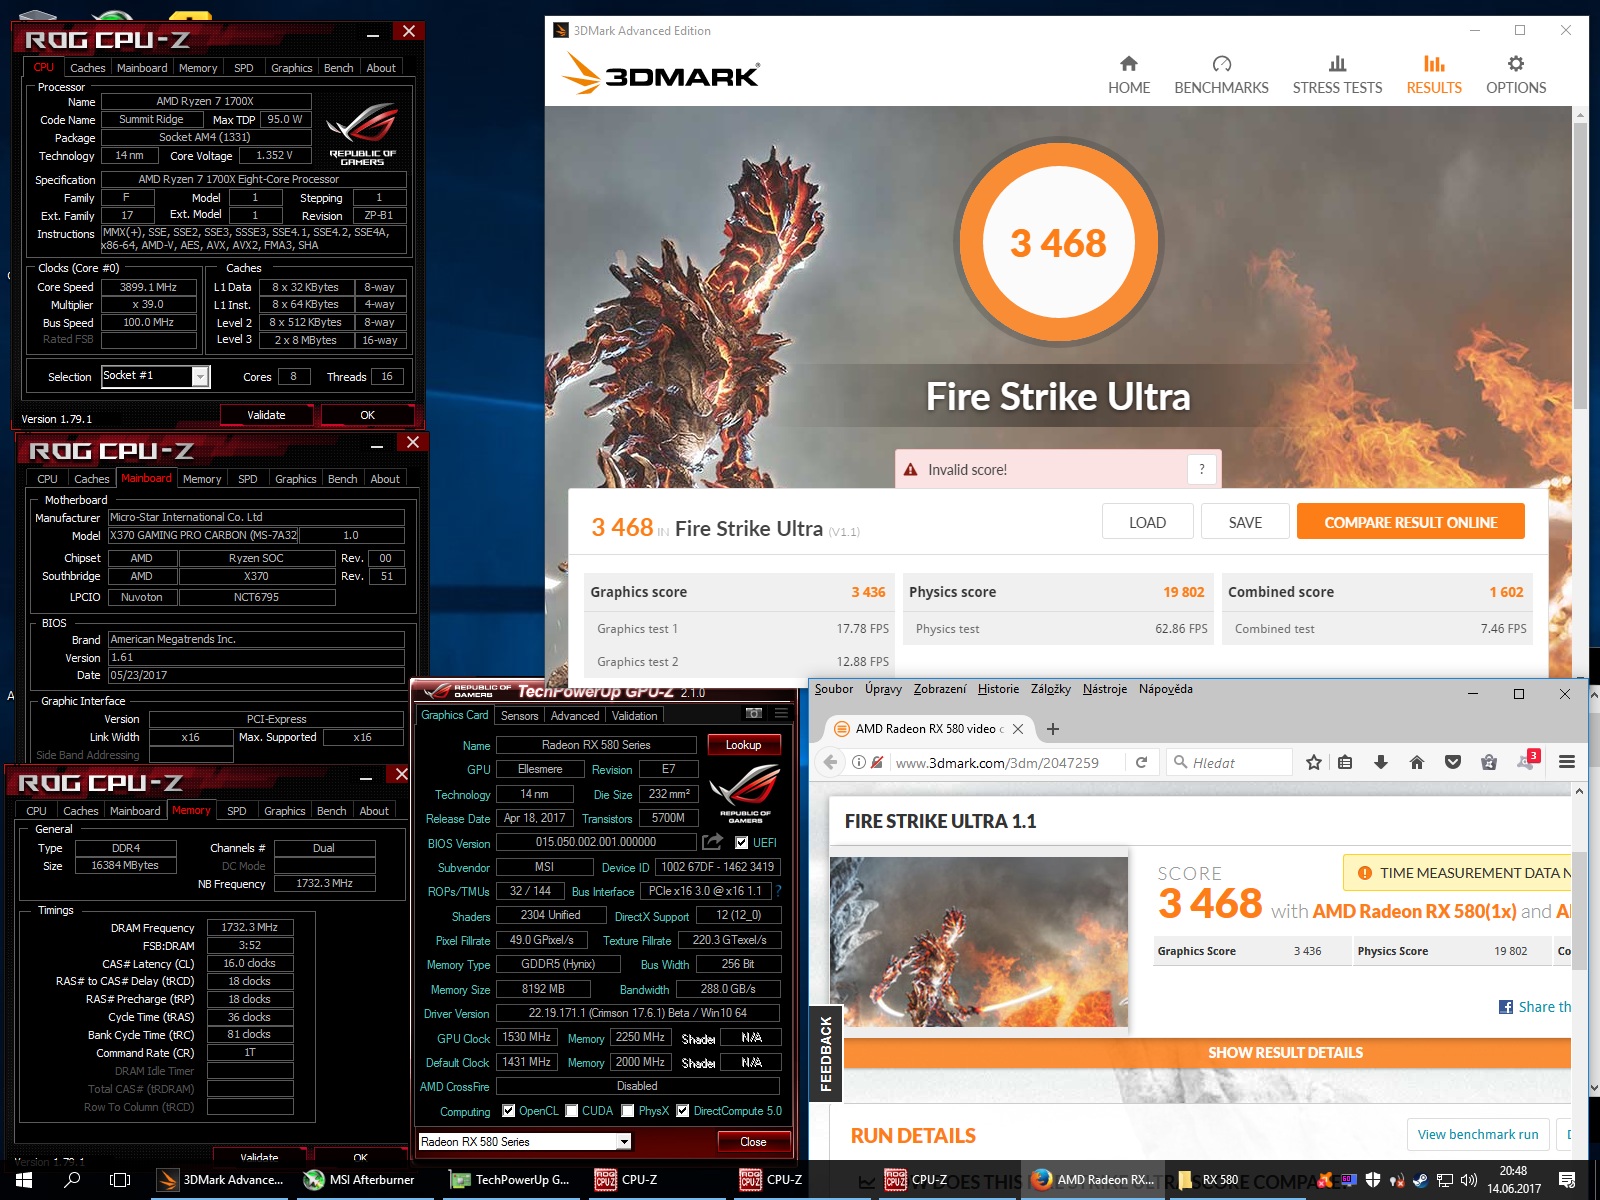Image resolution: width=1600 pixels, height=1200 pixels.
Task: Click COMPARE RESULT ONLINE button
Action: point(1410,522)
